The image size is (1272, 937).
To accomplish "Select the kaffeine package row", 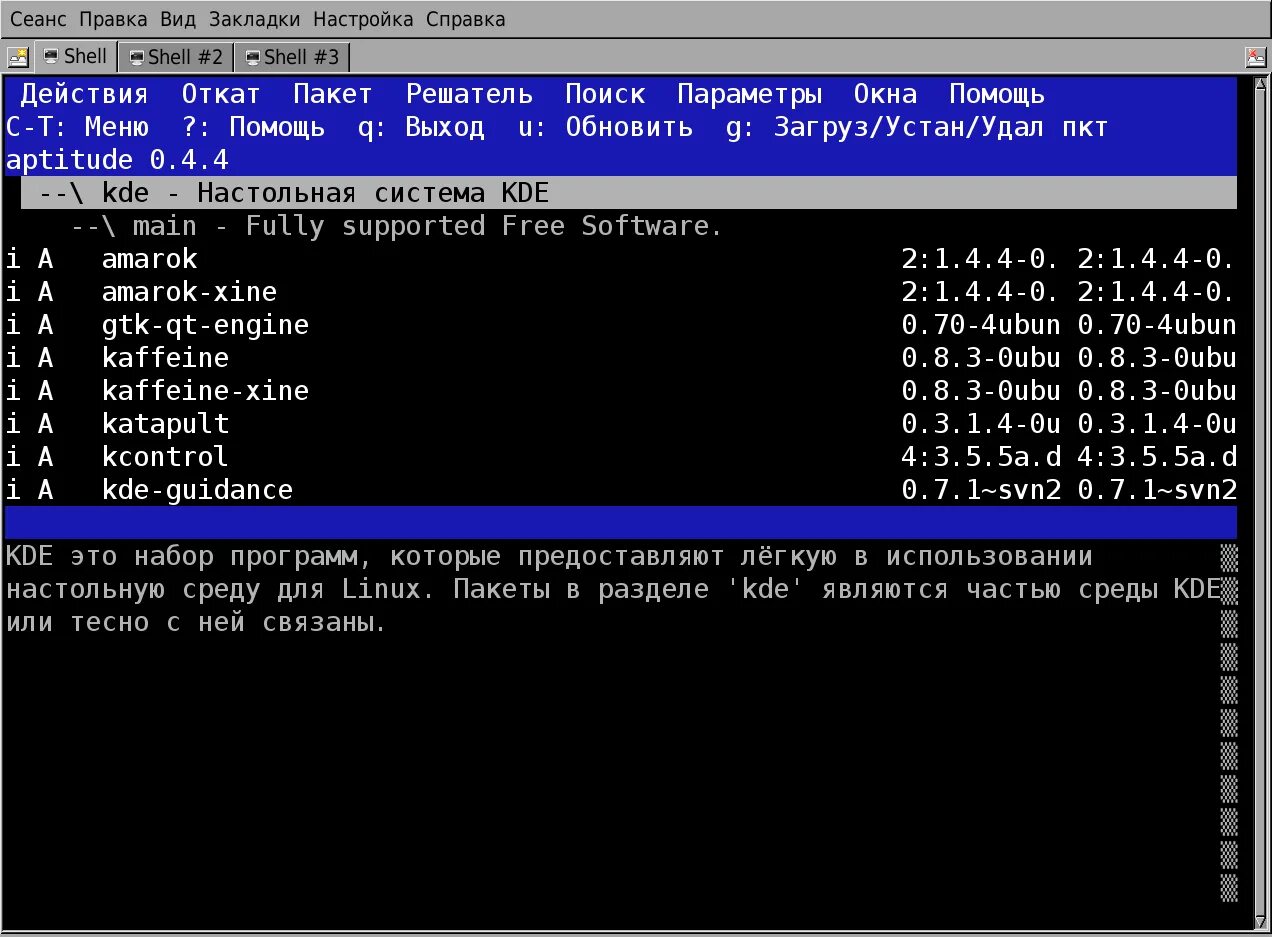I will point(621,358).
